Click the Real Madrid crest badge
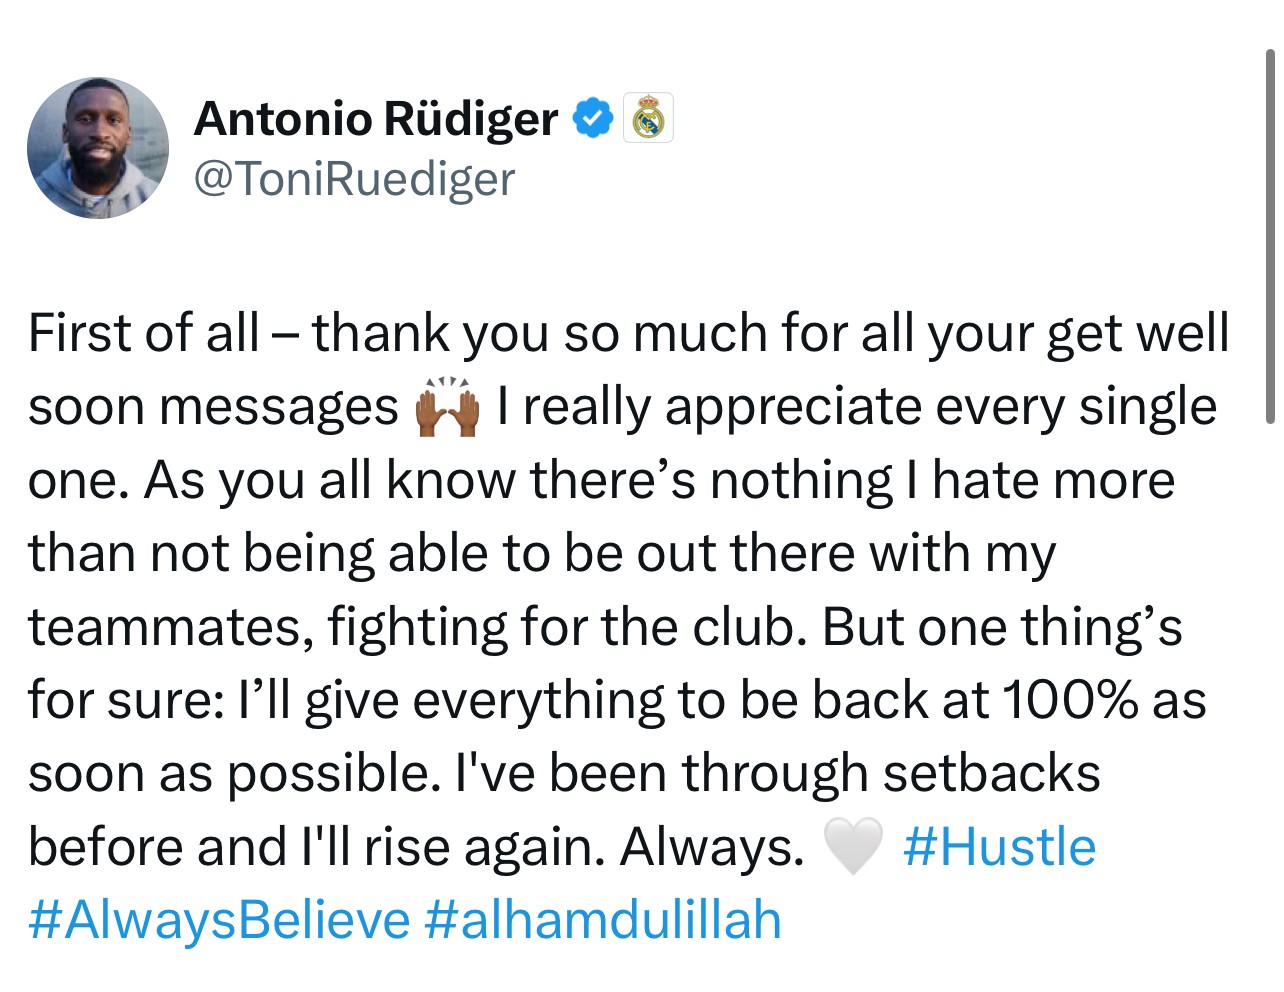 pyautogui.click(x=648, y=118)
